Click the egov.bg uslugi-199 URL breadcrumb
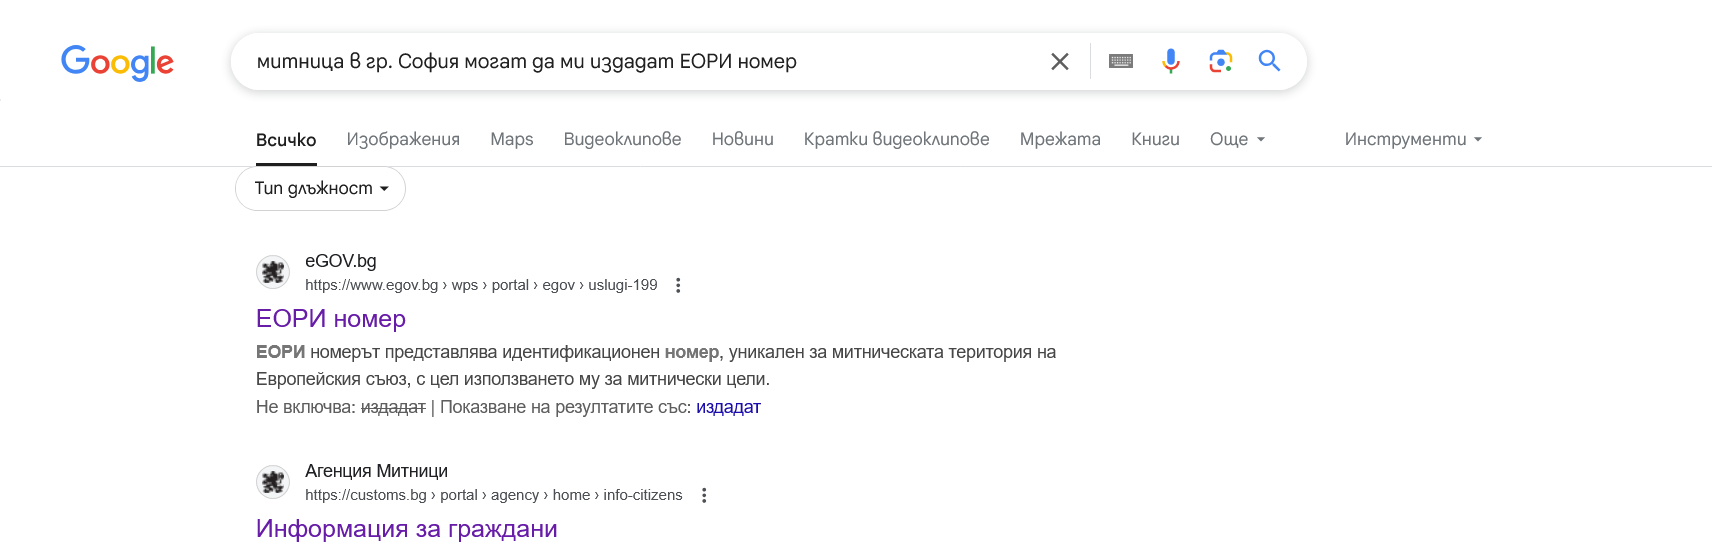 pyautogui.click(x=481, y=285)
